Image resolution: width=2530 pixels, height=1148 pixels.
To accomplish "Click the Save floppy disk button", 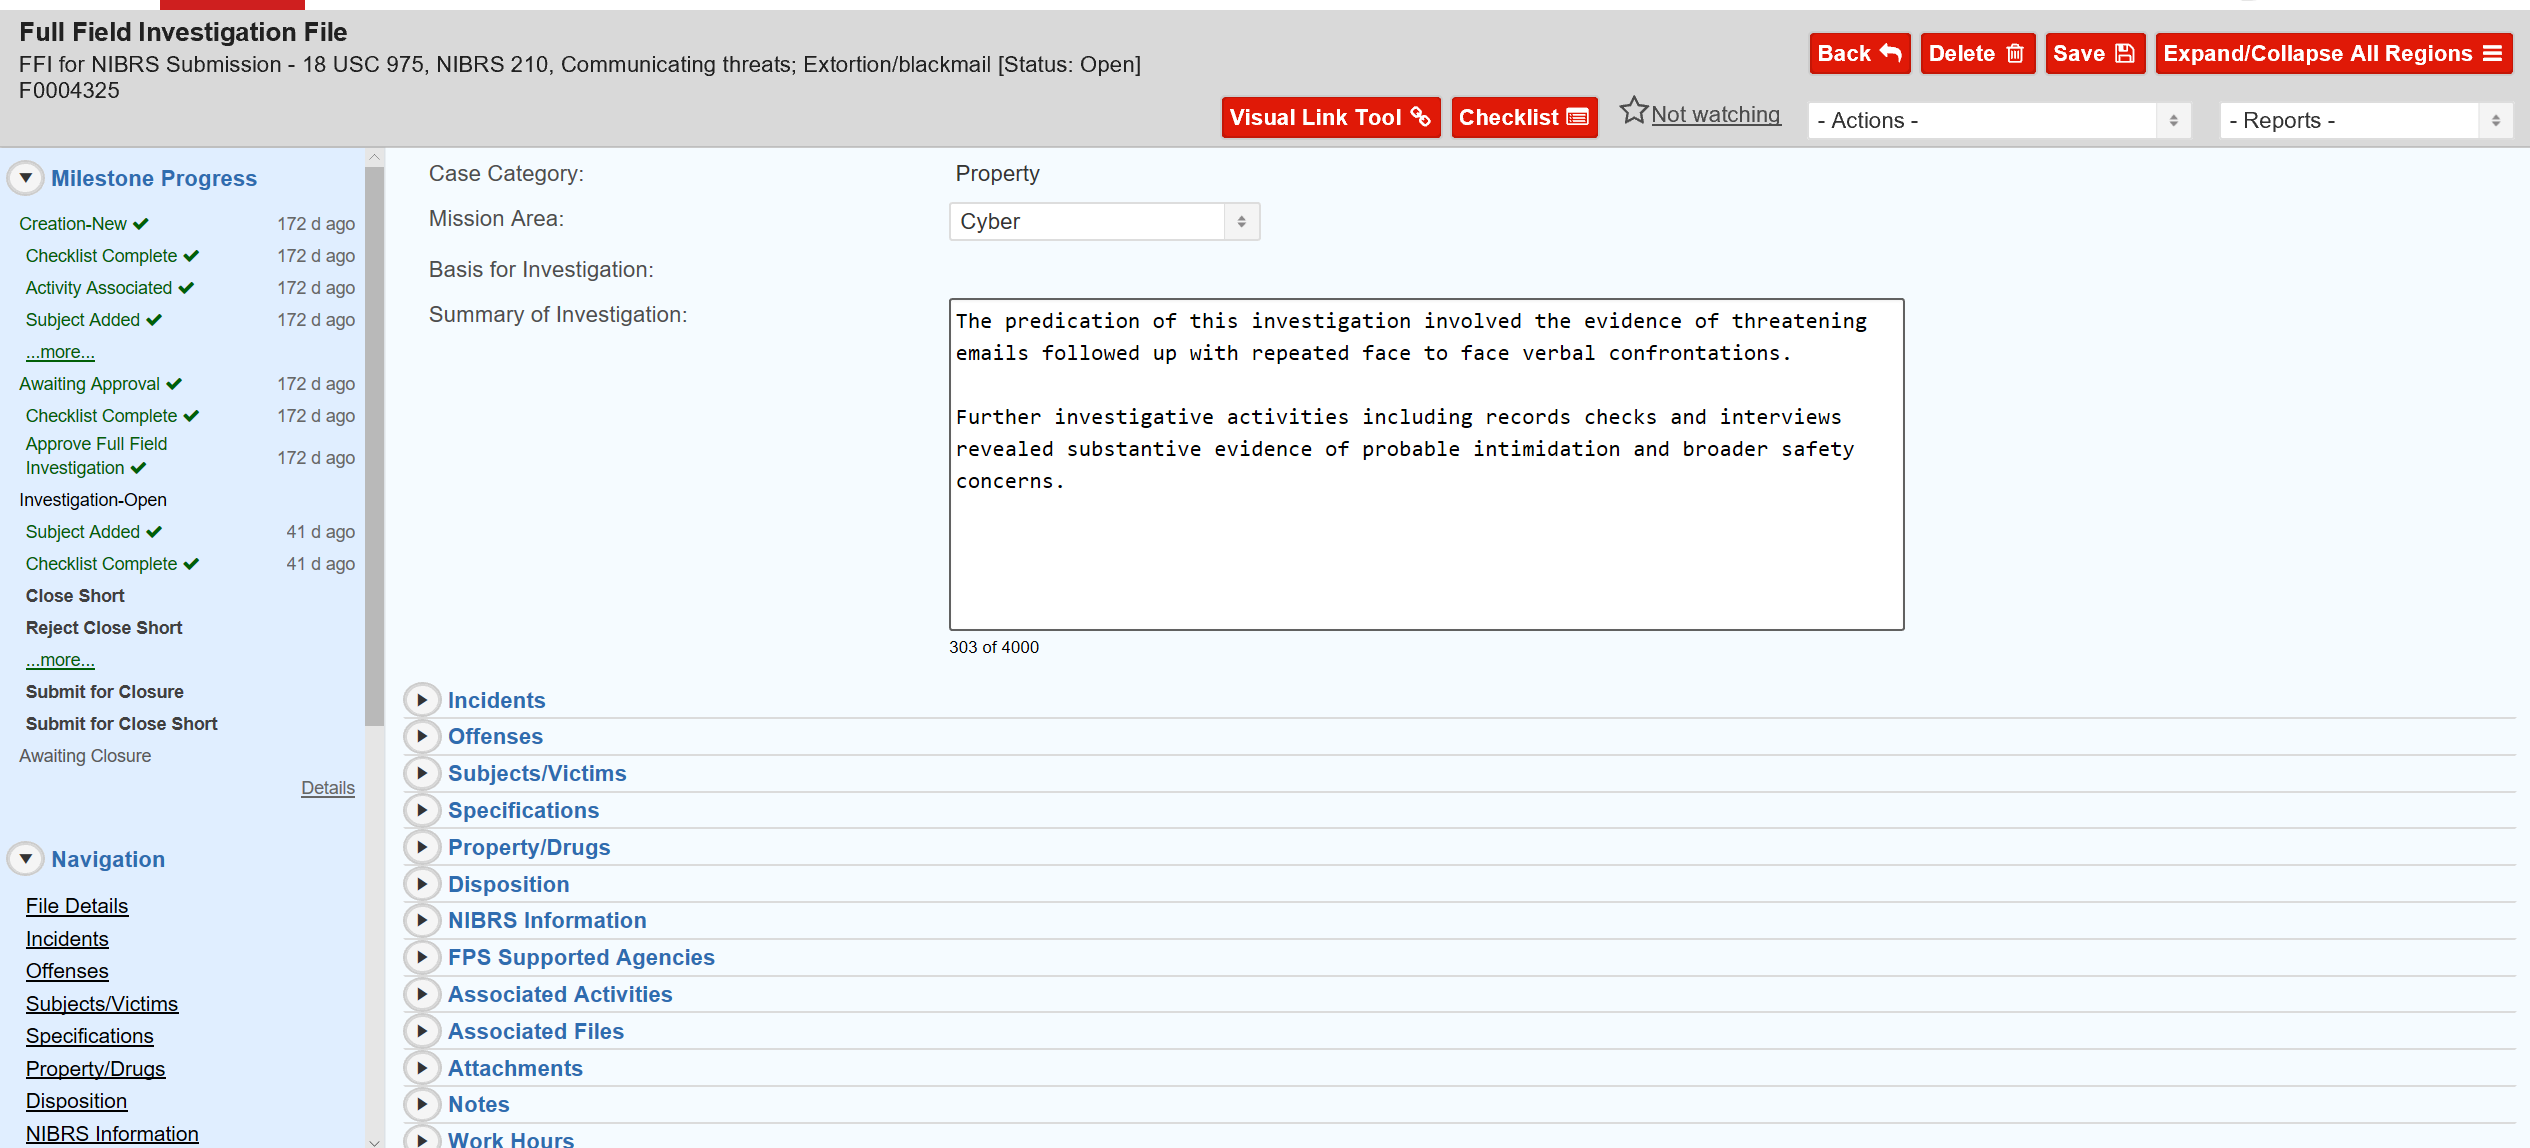I will click(x=2093, y=54).
